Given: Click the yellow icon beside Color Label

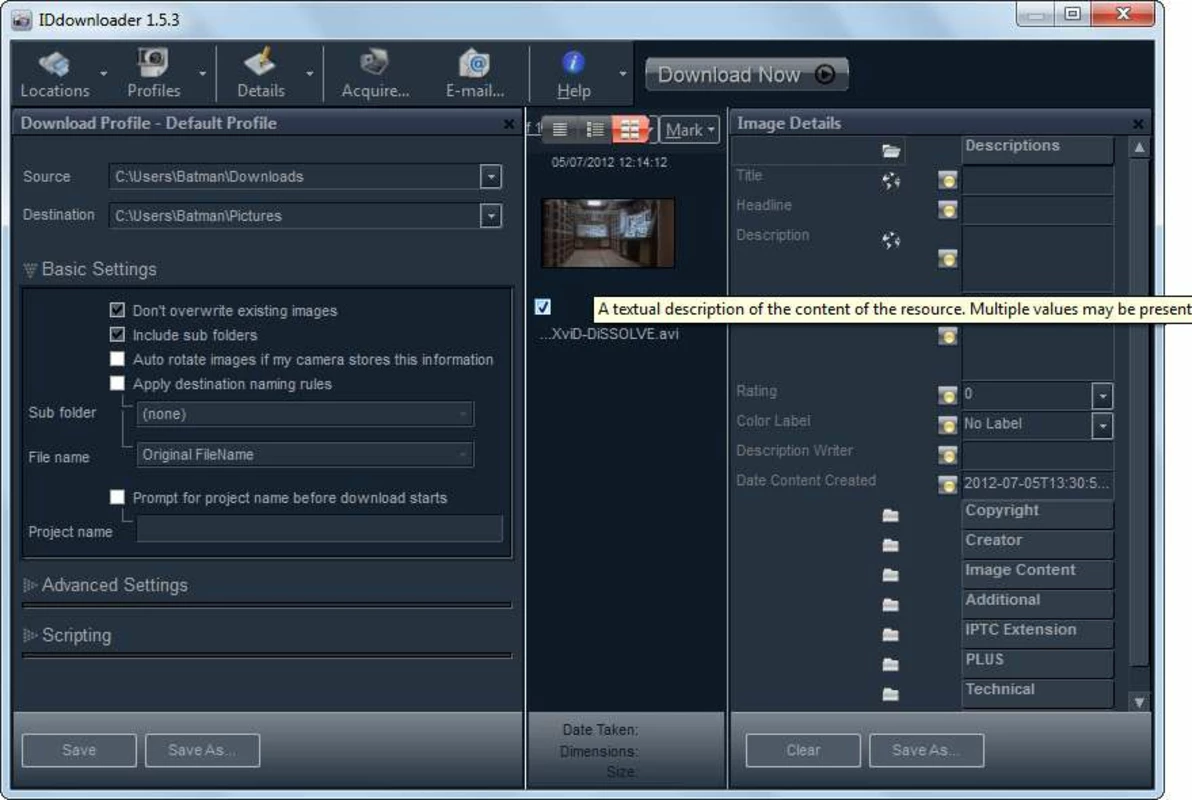Looking at the screenshot, I should point(947,425).
